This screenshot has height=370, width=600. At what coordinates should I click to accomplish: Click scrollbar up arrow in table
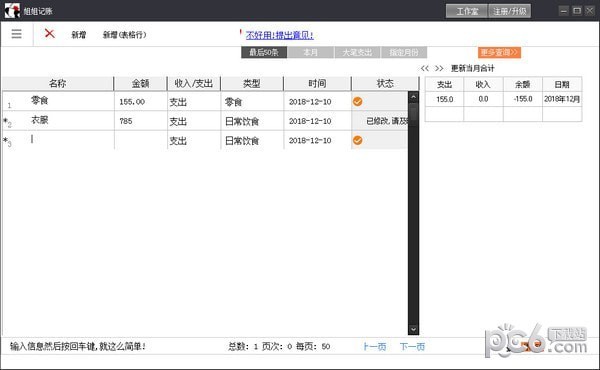coord(413,97)
